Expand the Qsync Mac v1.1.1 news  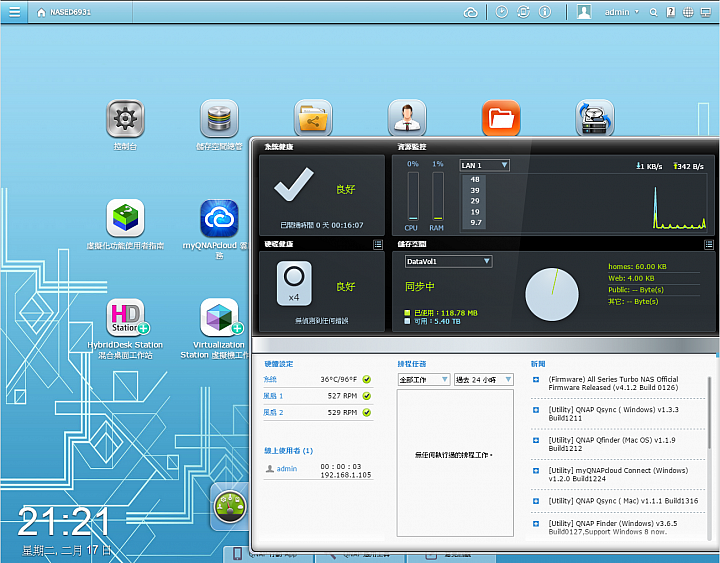coord(536,501)
